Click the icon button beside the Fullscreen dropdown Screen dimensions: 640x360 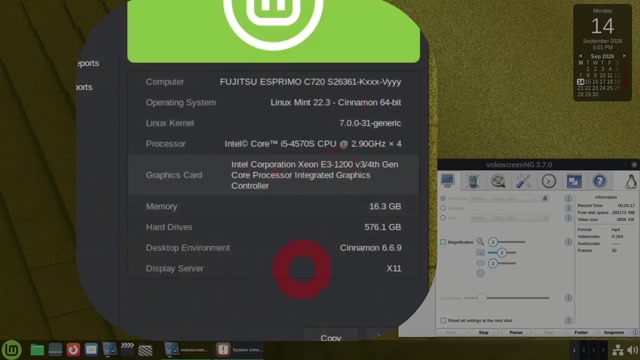(545, 198)
